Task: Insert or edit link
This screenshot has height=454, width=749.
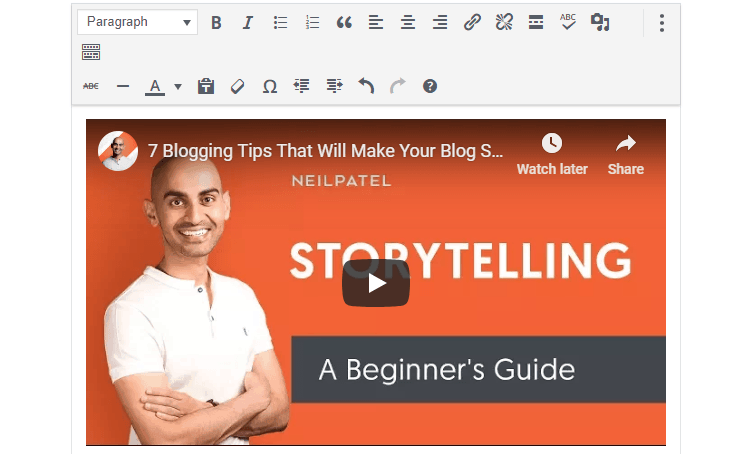Action: (x=472, y=22)
